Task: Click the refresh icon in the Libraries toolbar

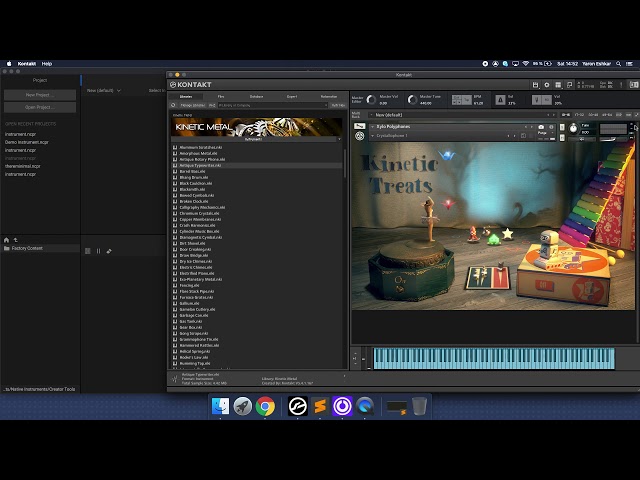Action: point(173,105)
